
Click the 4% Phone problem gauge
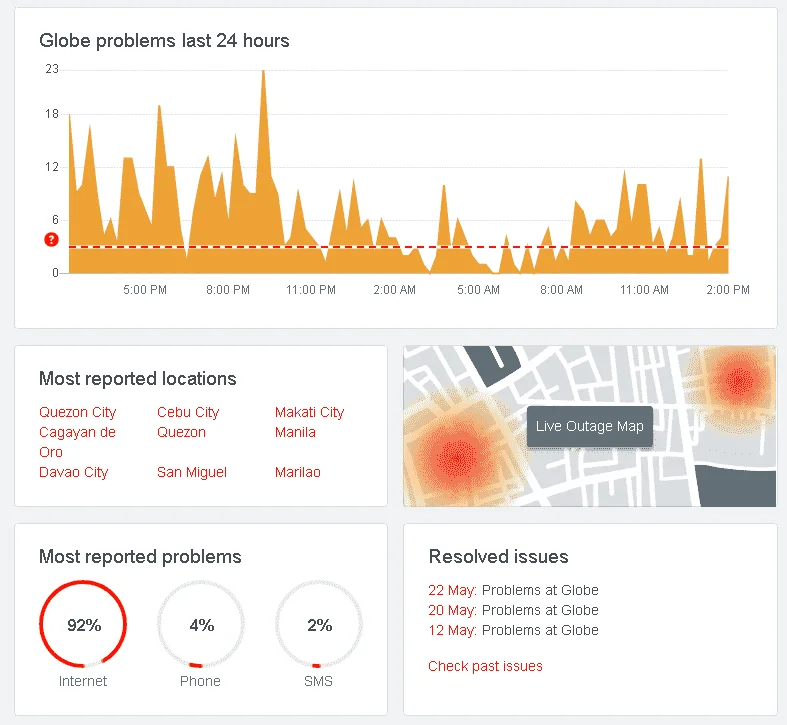pos(201,625)
